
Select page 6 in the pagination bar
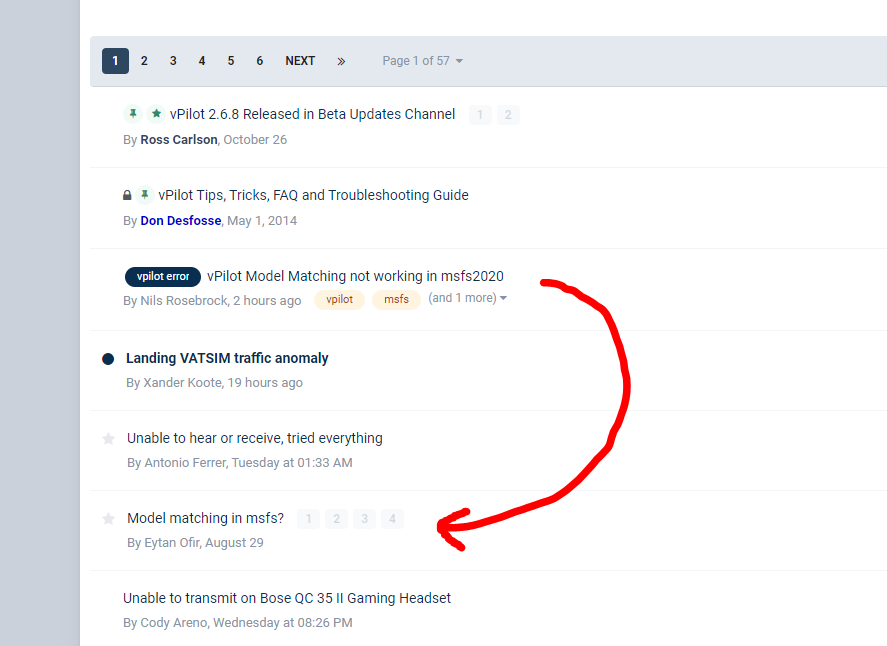pyautogui.click(x=260, y=61)
